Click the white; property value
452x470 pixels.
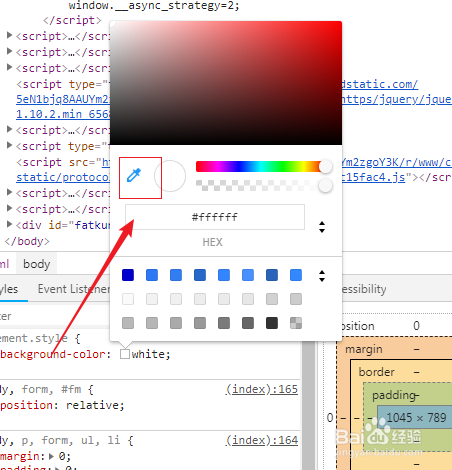pyautogui.click(x=151, y=354)
